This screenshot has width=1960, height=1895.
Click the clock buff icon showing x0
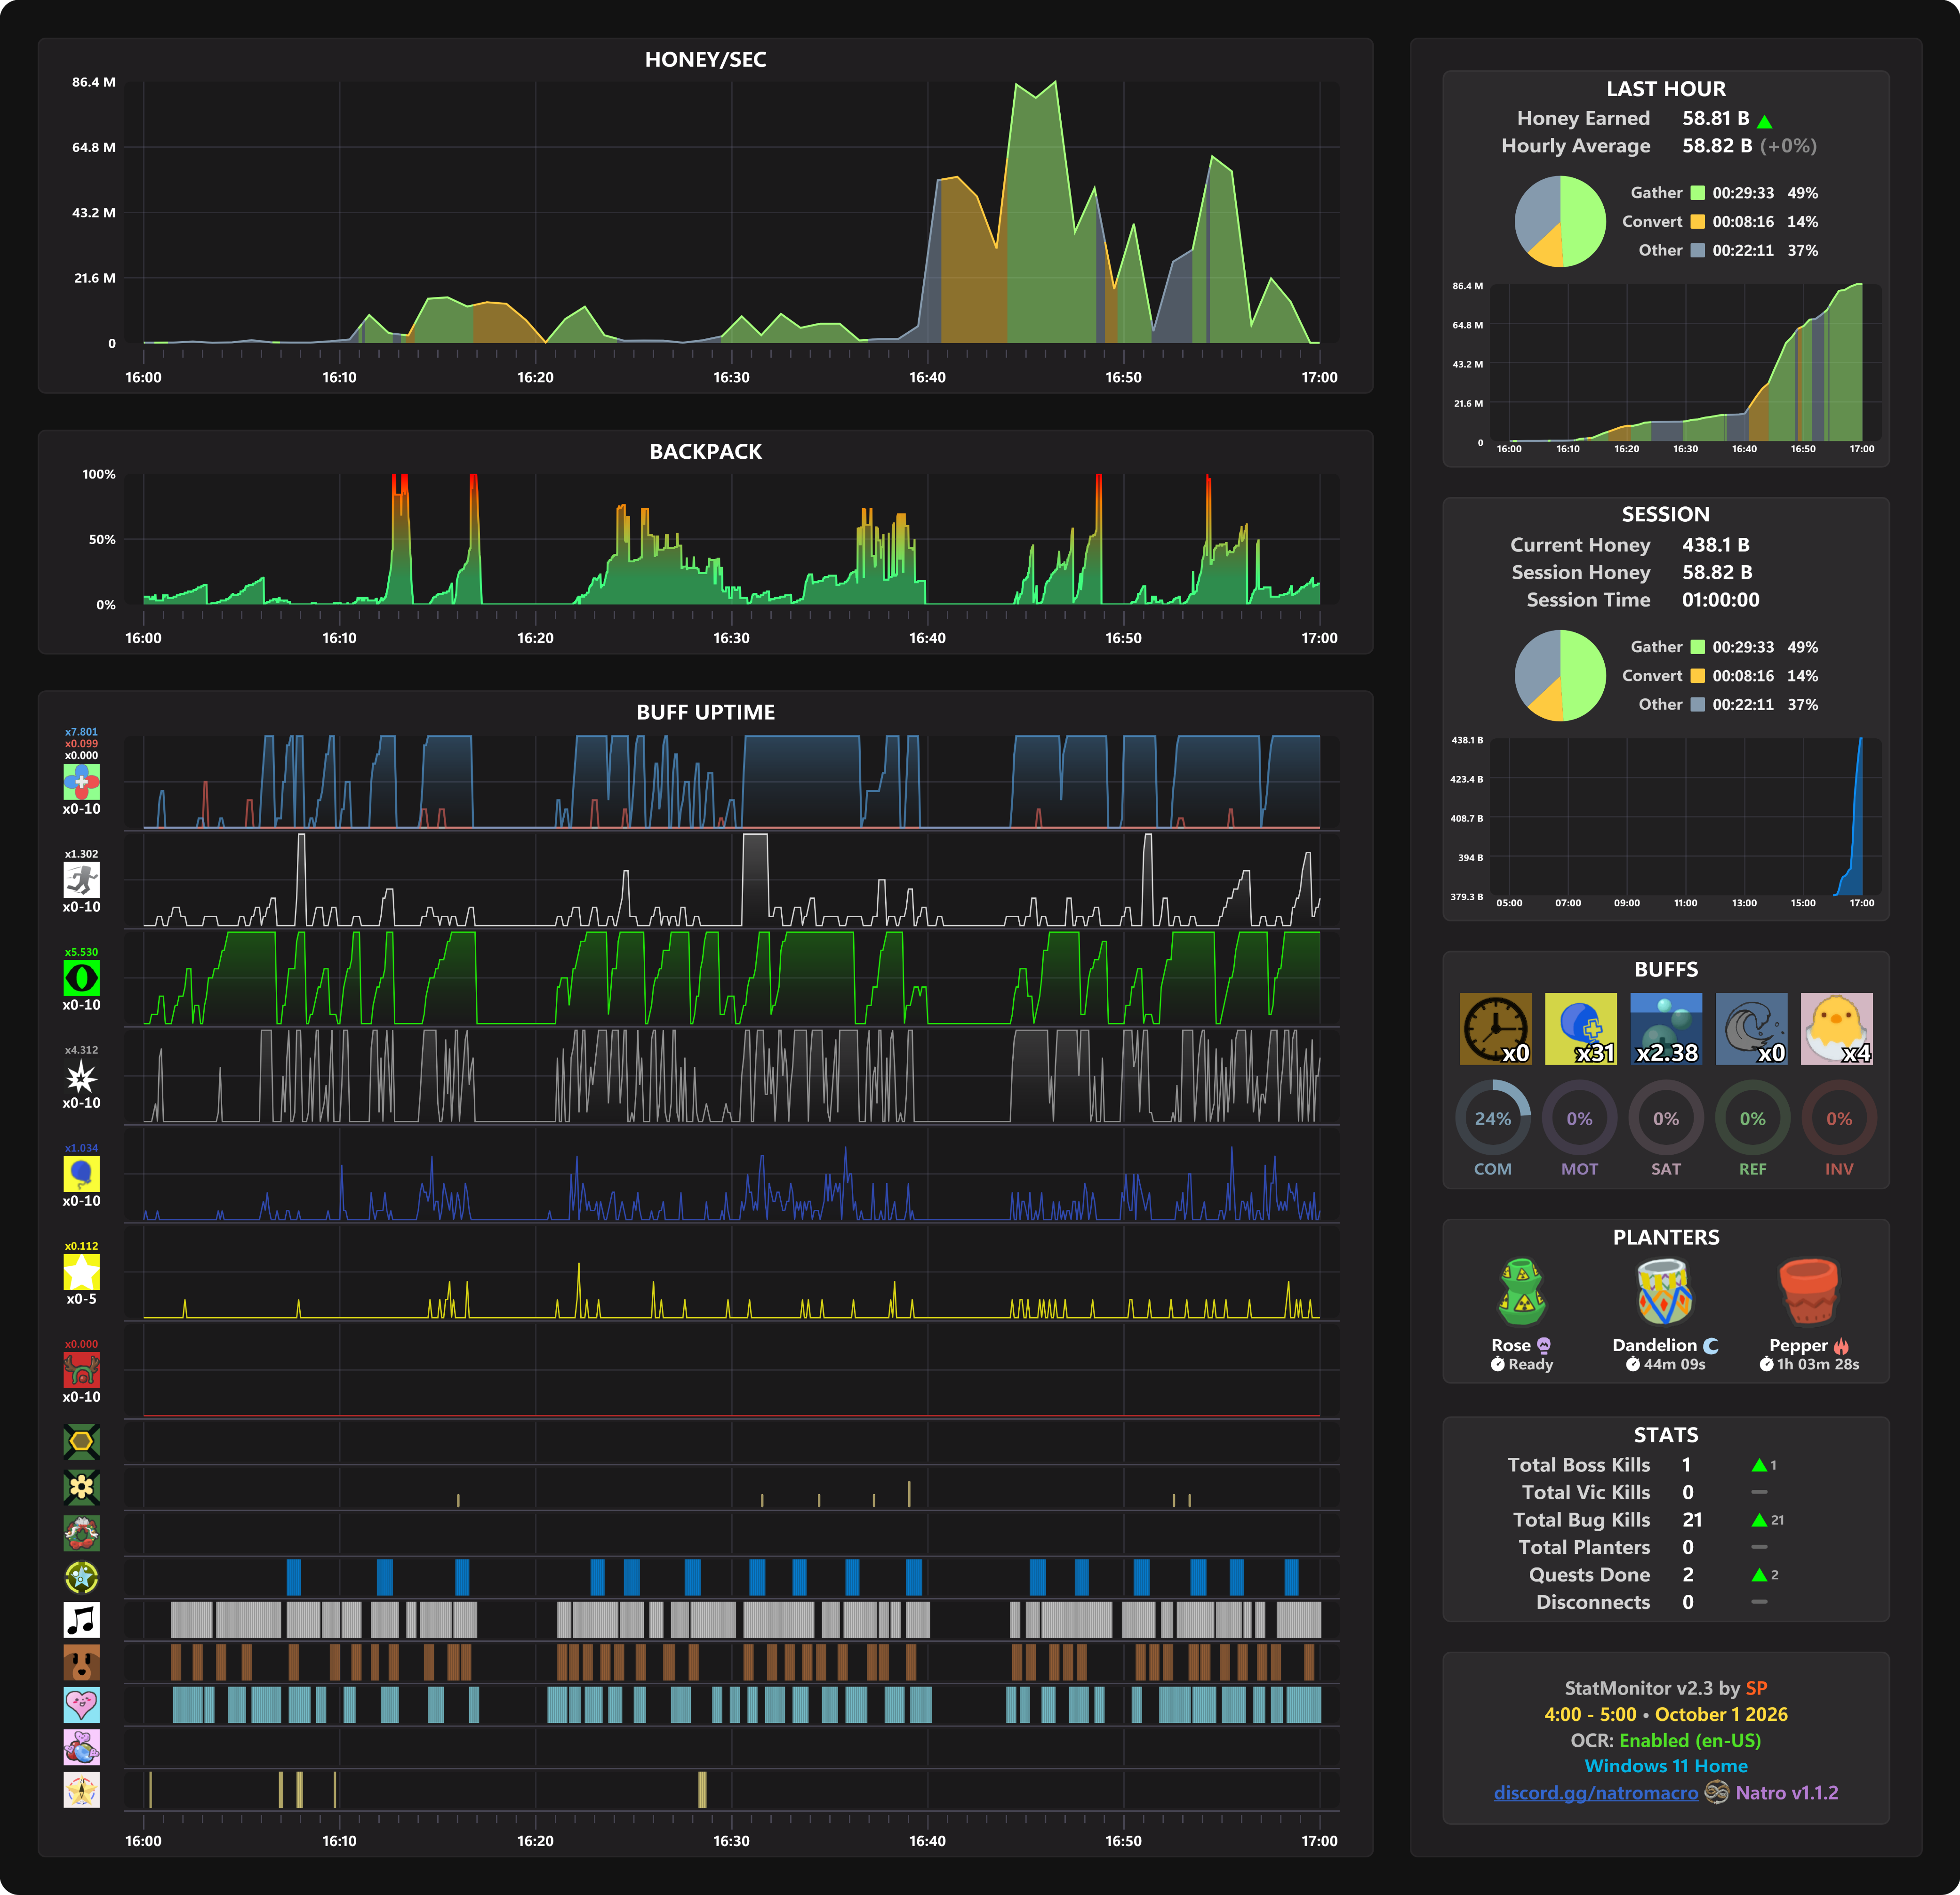click(1495, 1028)
